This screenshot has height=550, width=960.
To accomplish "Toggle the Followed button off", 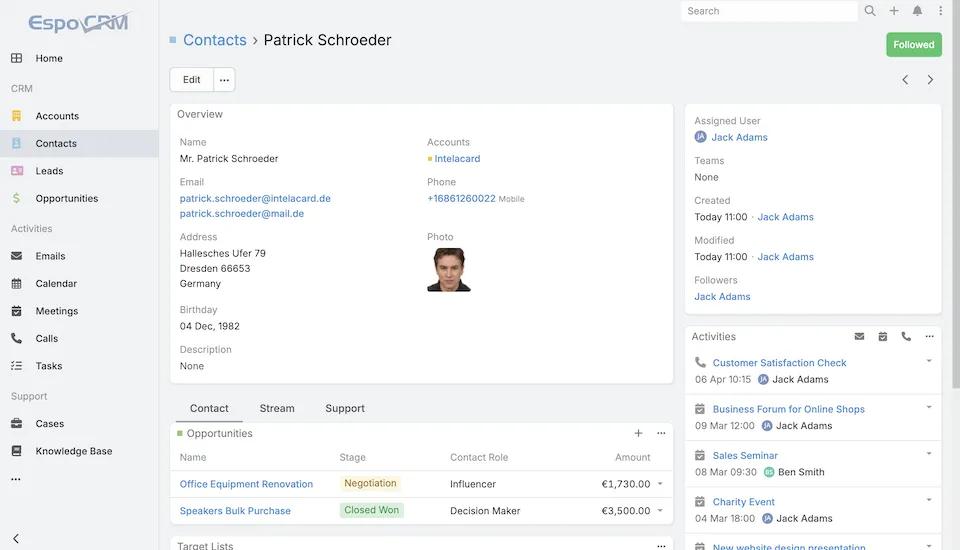I will pos(913,45).
